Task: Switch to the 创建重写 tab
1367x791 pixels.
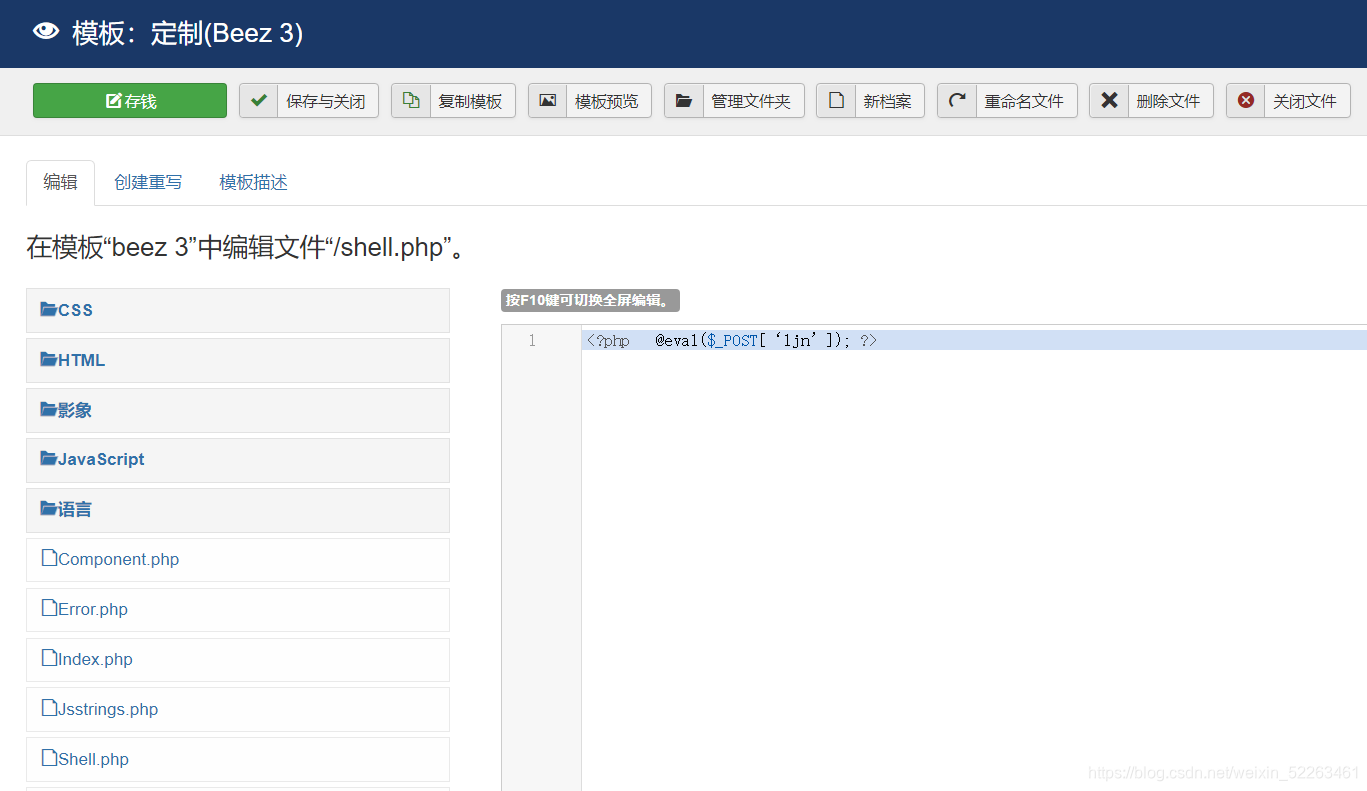Action: coord(148,182)
